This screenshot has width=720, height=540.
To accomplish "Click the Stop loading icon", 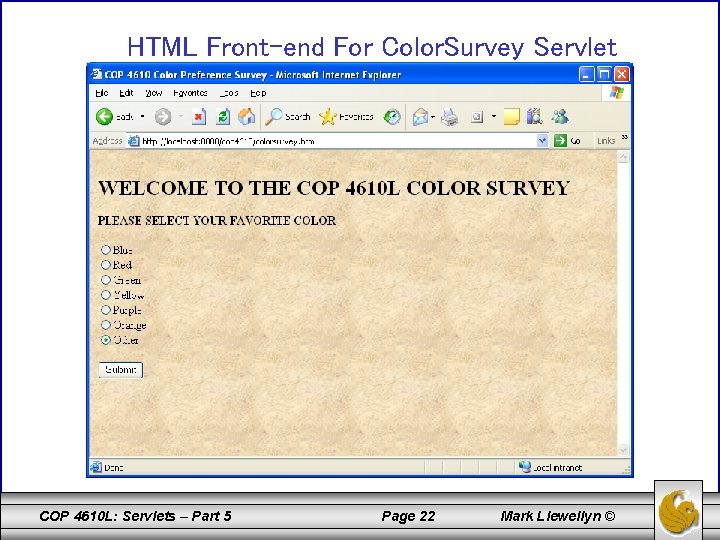I will [198, 117].
